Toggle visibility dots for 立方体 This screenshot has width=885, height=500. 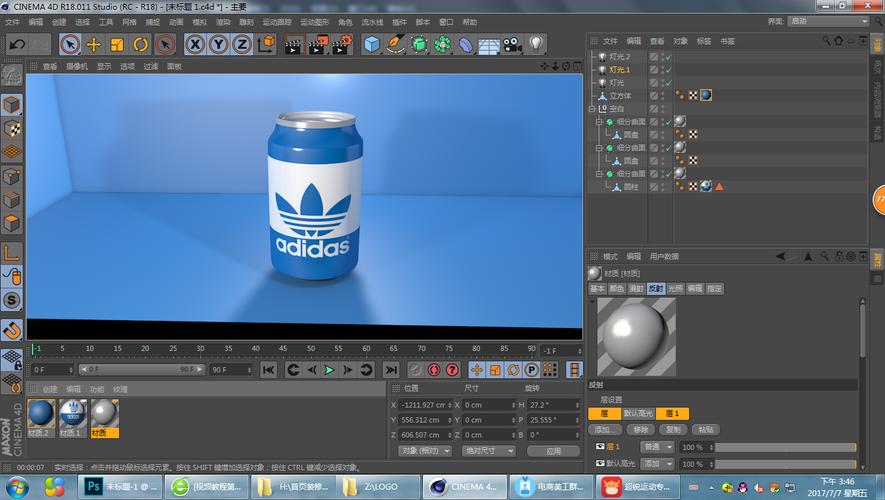663,96
